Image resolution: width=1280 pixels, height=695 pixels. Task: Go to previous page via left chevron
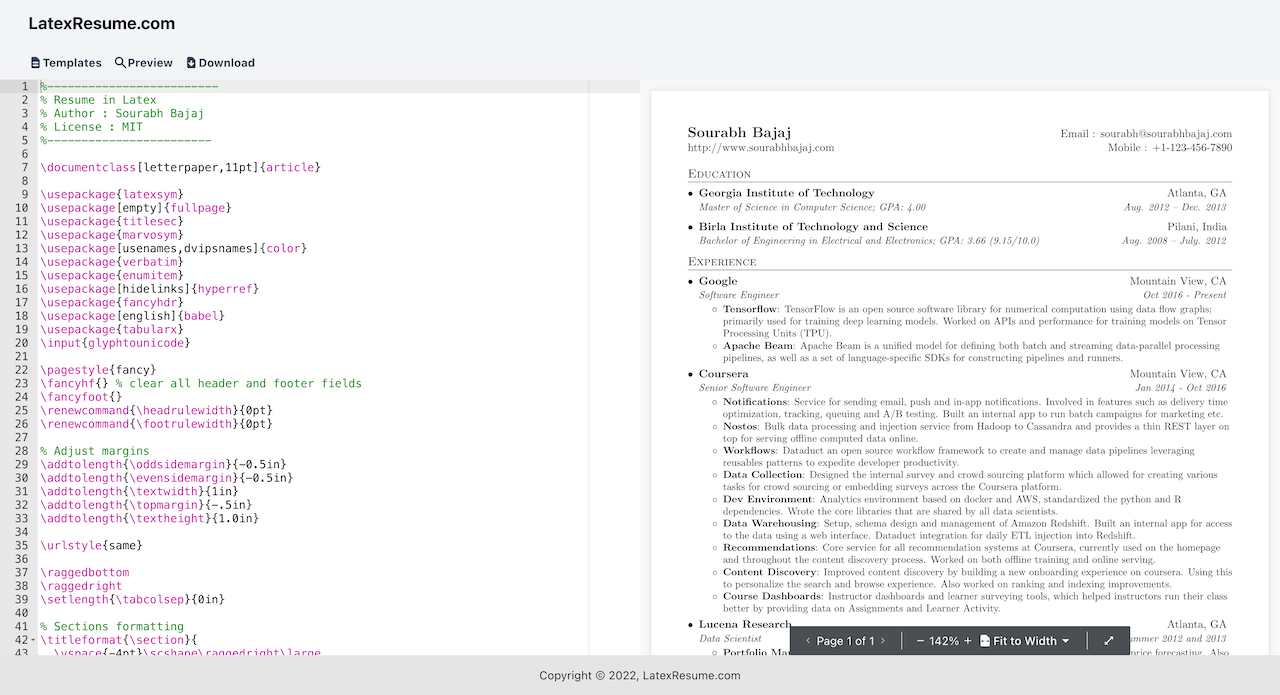coord(808,640)
